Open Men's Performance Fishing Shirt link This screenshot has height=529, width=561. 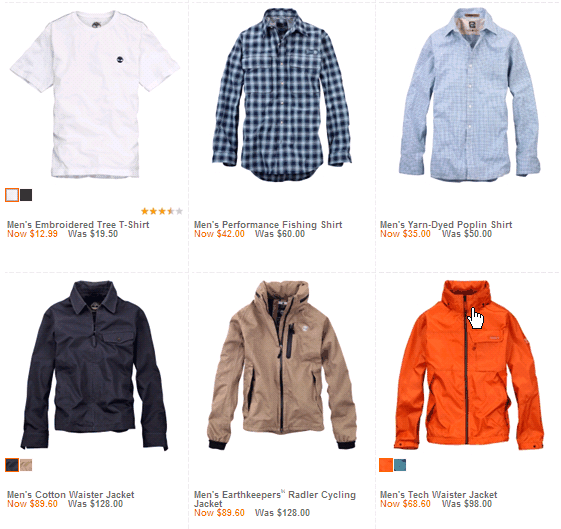[x=268, y=225]
